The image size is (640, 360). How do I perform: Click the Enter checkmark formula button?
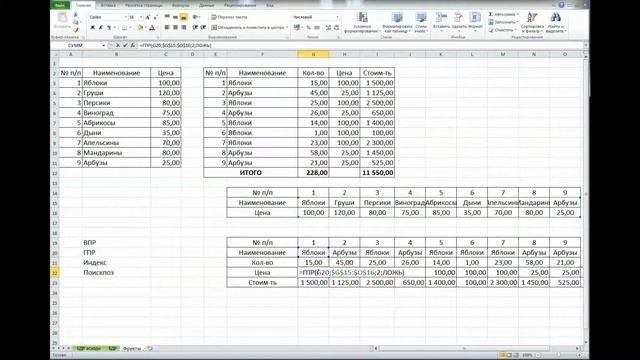coord(125,45)
